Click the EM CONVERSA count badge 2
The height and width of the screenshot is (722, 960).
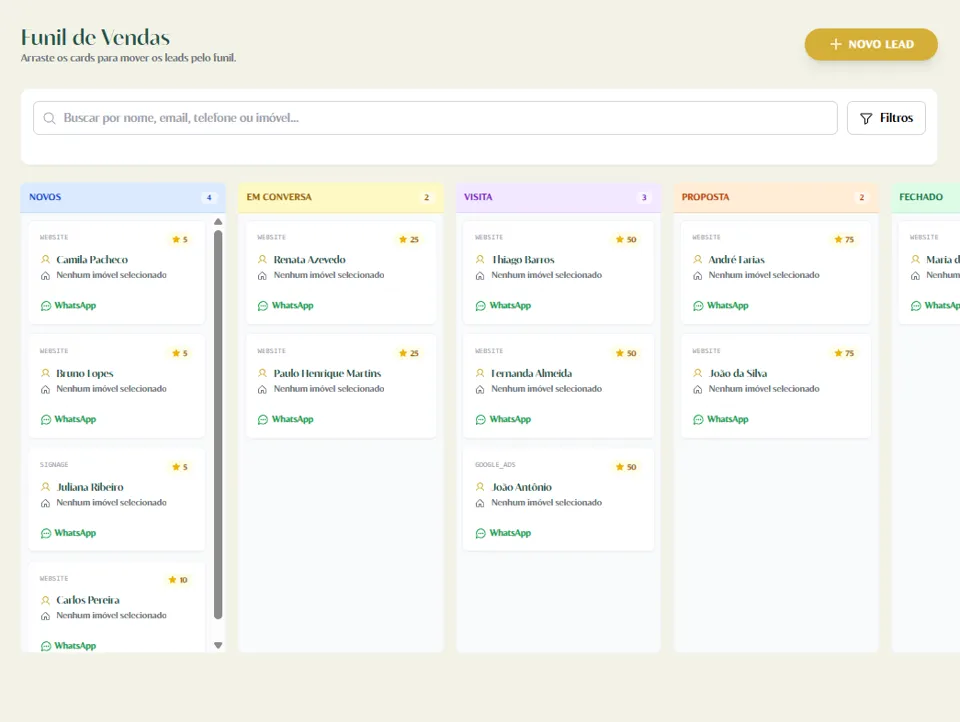(427, 197)
